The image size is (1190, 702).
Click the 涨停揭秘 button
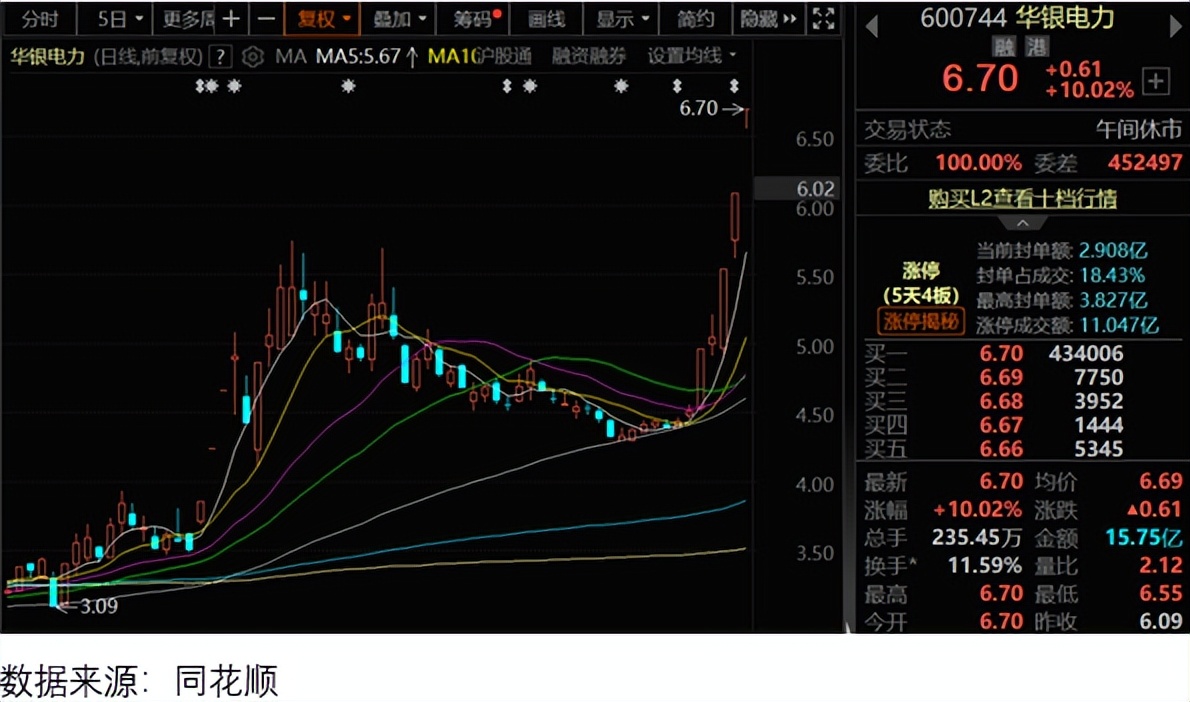point(921,322)
